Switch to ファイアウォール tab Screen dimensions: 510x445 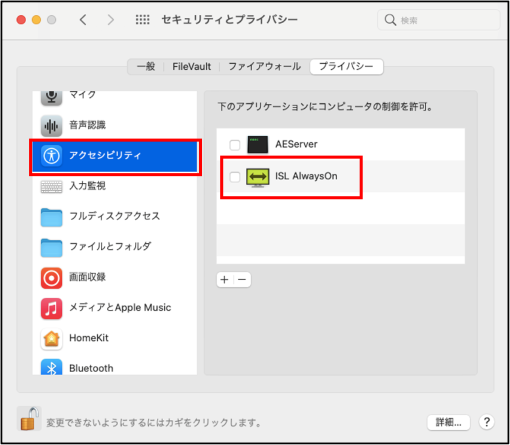pos(265,66)
